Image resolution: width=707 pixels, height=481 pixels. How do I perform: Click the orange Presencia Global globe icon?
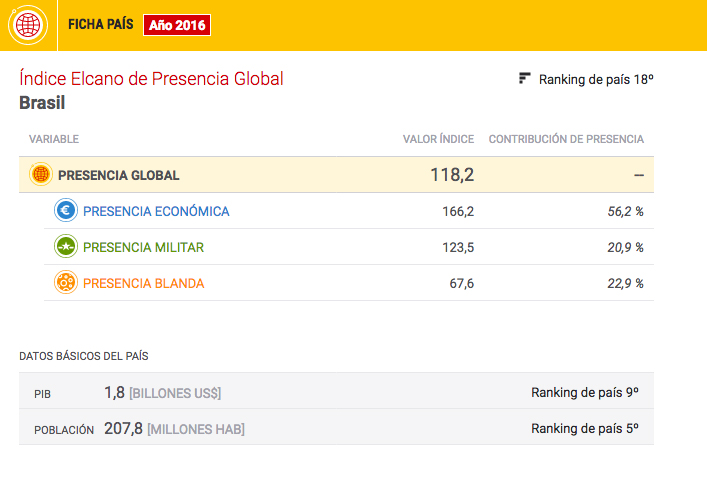pyautogui.click(x=41, y=175)
